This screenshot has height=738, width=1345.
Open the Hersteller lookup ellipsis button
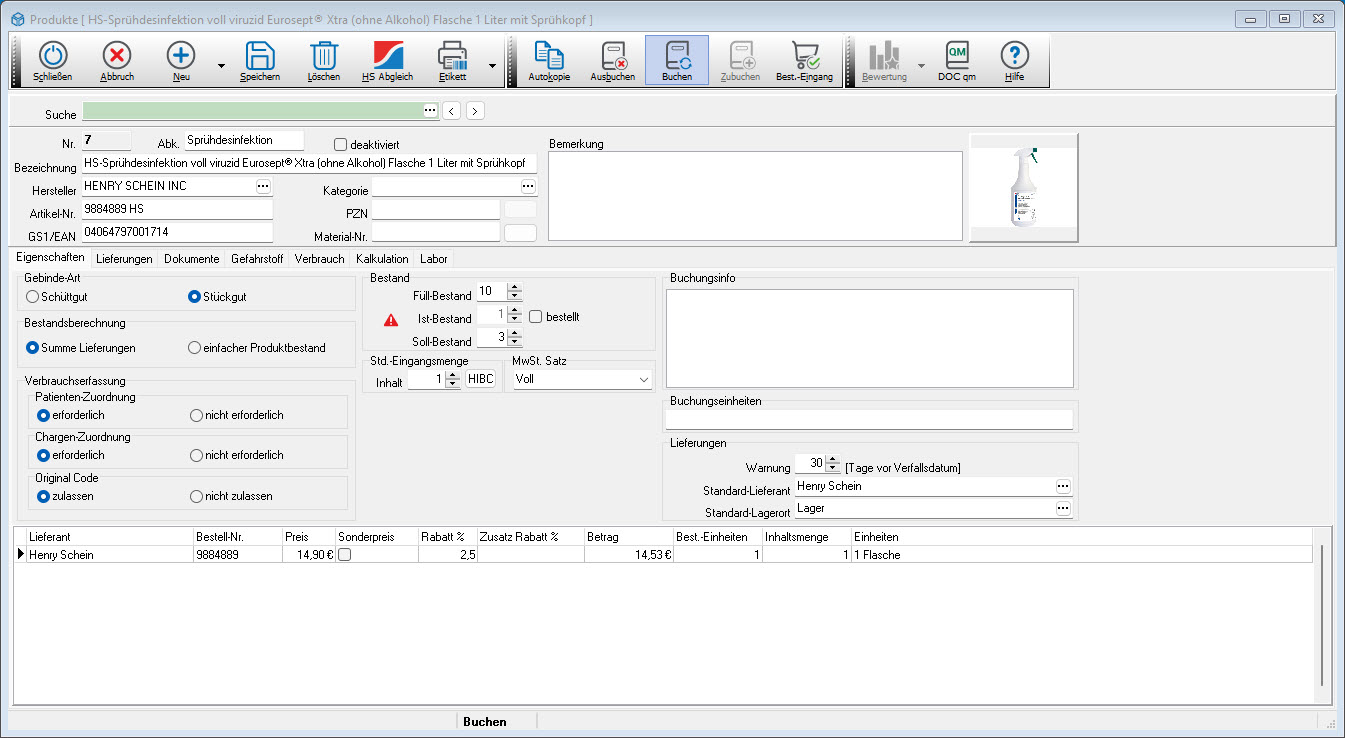[263, 186]
